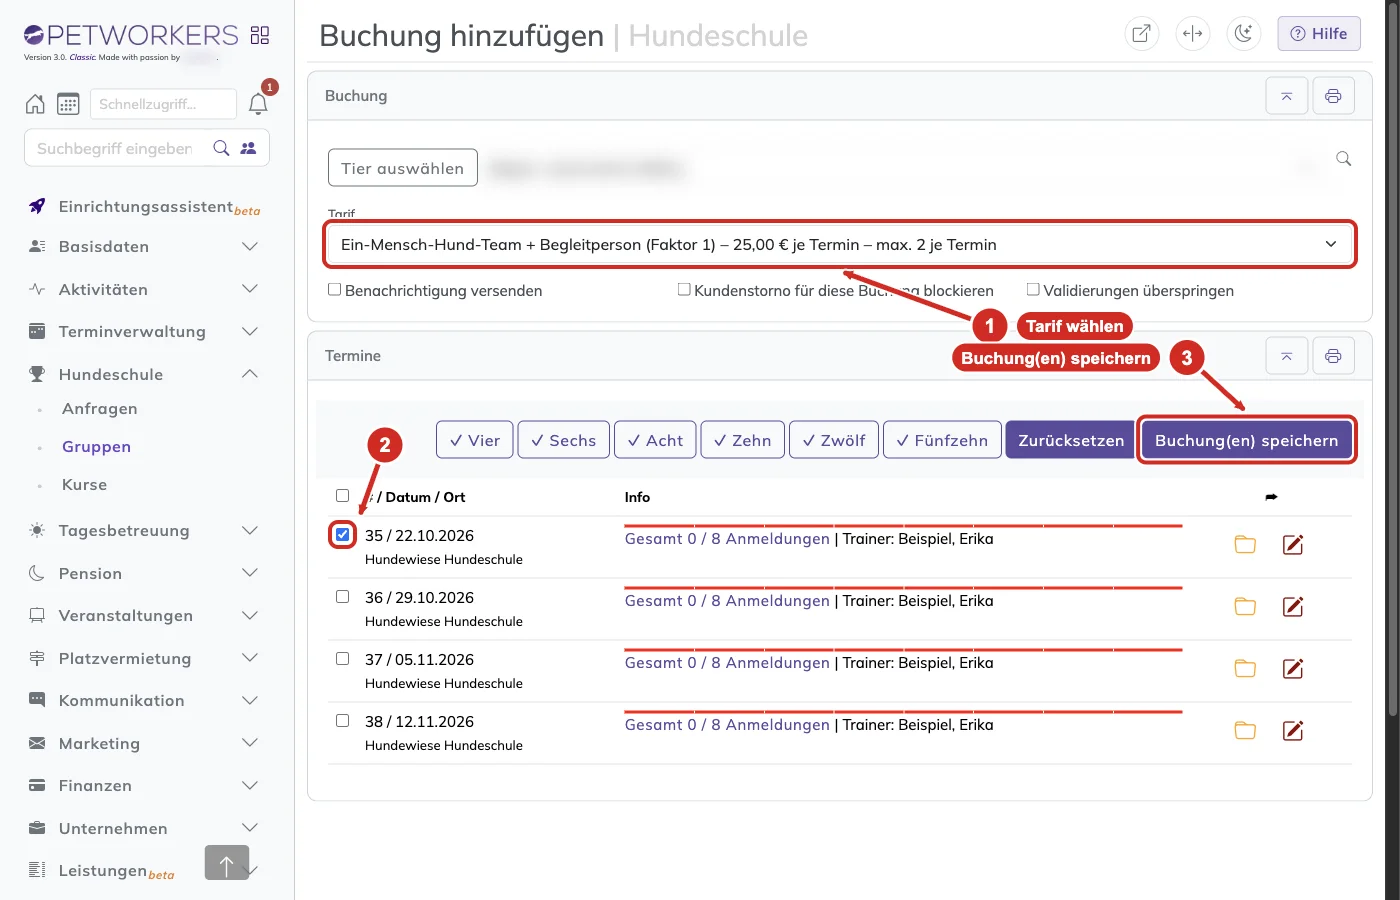
Task: Uncheck appointment 35 / 22.10.2026
Action: tap(342, 534)
